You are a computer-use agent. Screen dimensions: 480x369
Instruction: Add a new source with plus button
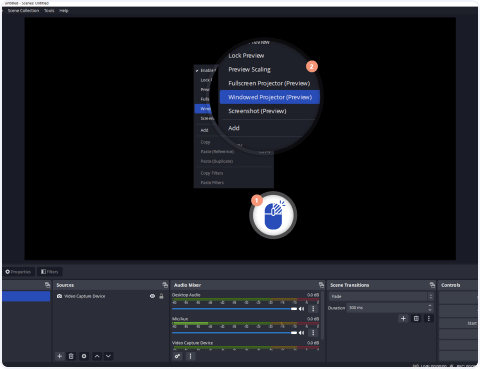59,356
